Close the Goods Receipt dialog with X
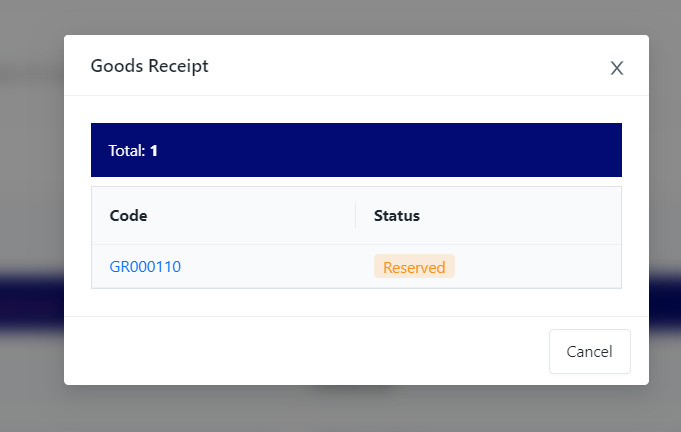Viewport: 681px width, 432px height. coord(617,68)
